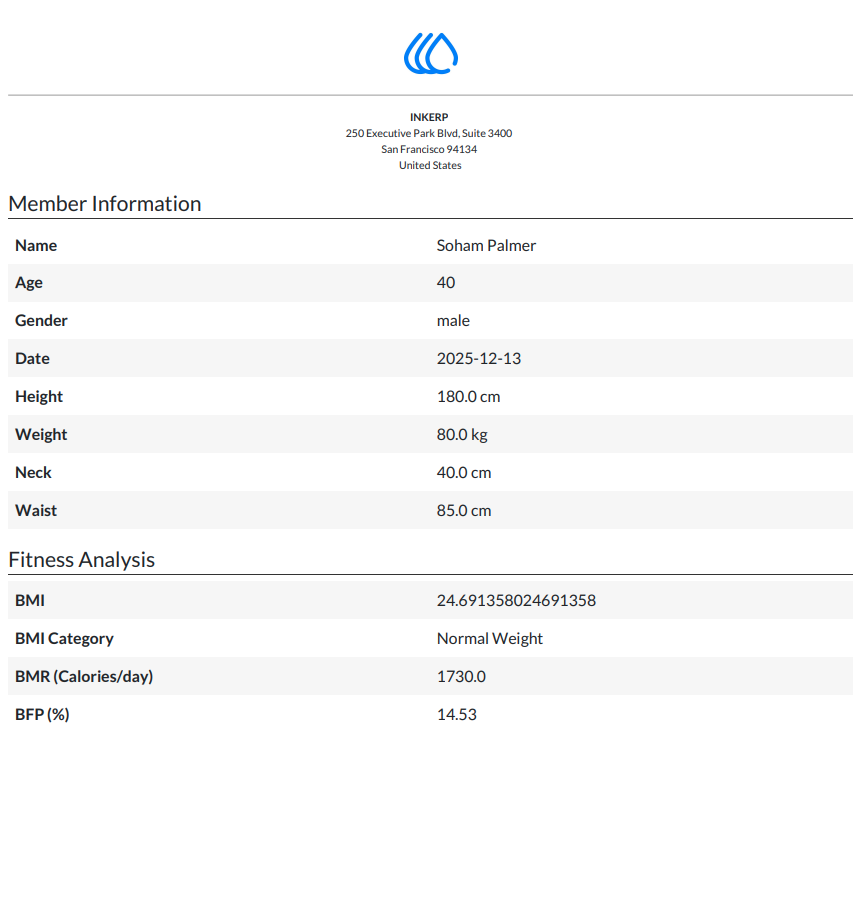Select the BMI value 24.691358024691358
Screen dimensions: 863x924
[x=516, y=600]
